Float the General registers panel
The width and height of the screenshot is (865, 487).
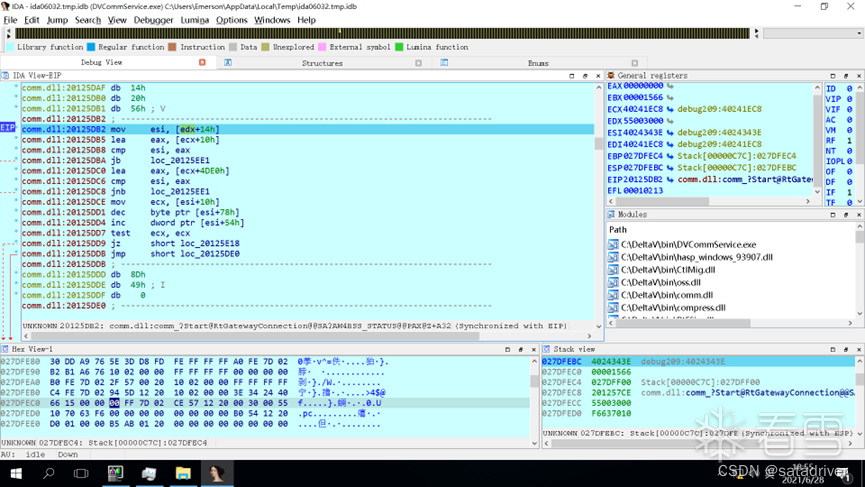[846, 76]
